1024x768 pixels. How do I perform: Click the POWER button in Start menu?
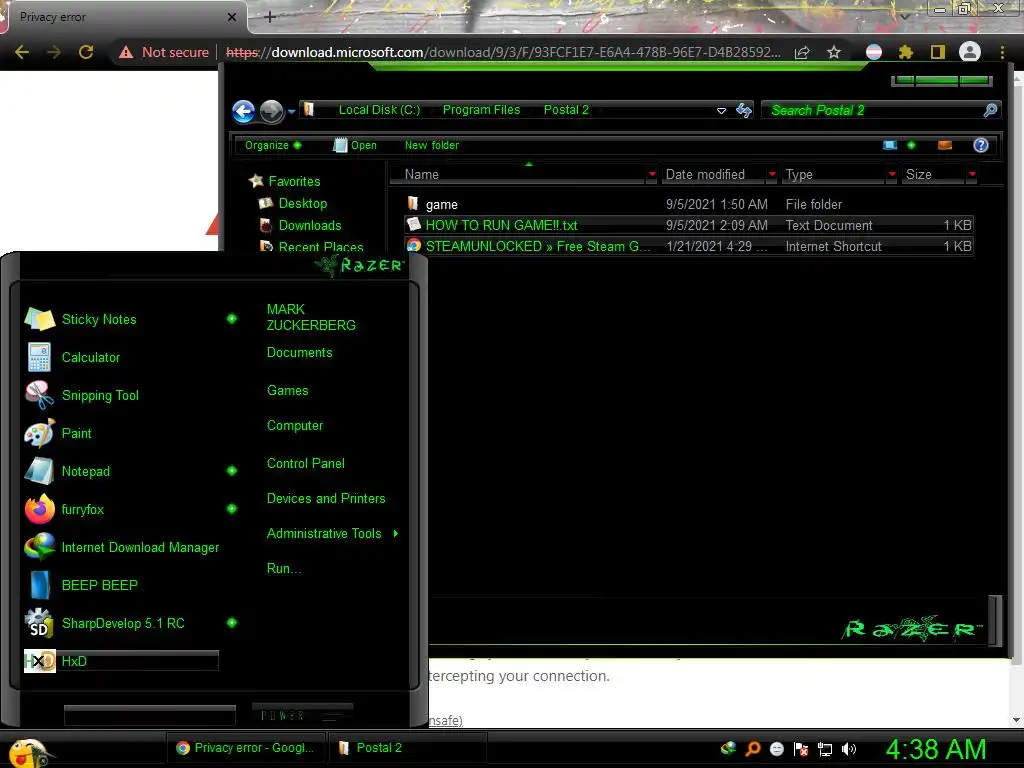302,715
